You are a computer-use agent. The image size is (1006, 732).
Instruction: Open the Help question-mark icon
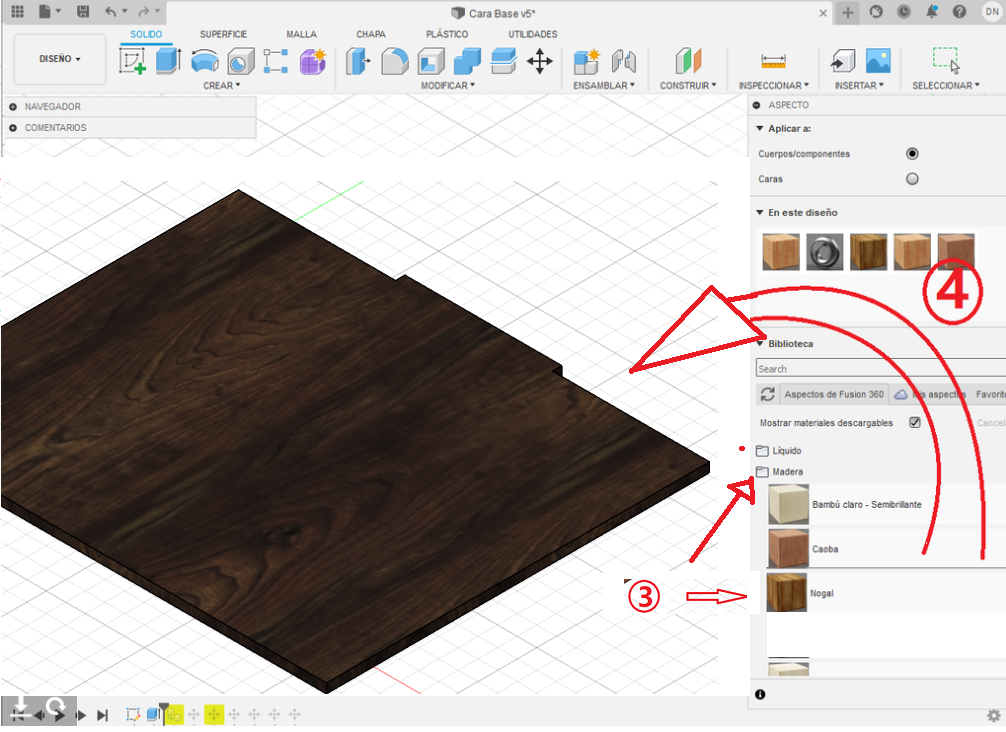tap(959, 12)
